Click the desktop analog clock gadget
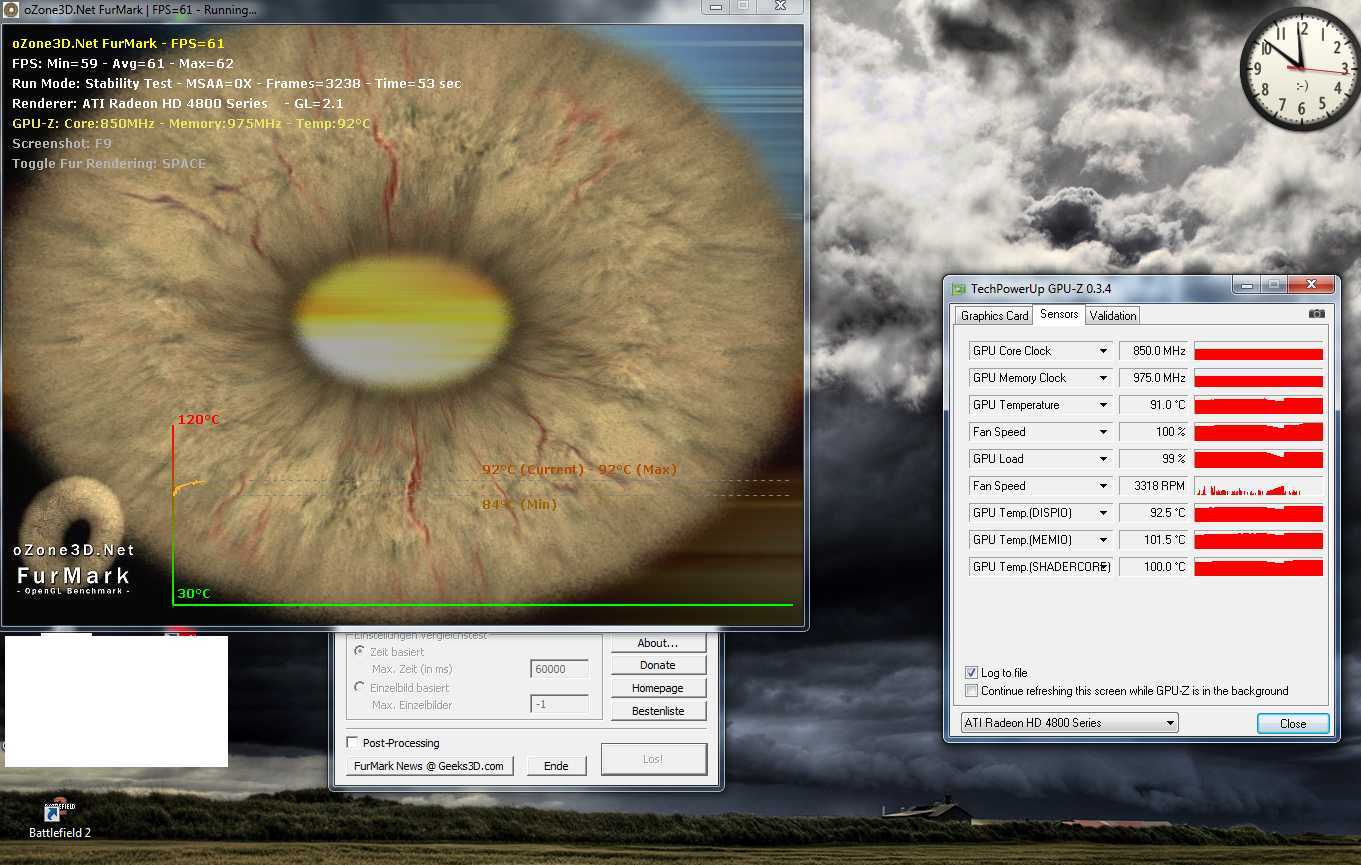The width and height of the screenshot is (1361, 865). [1301, 69]
